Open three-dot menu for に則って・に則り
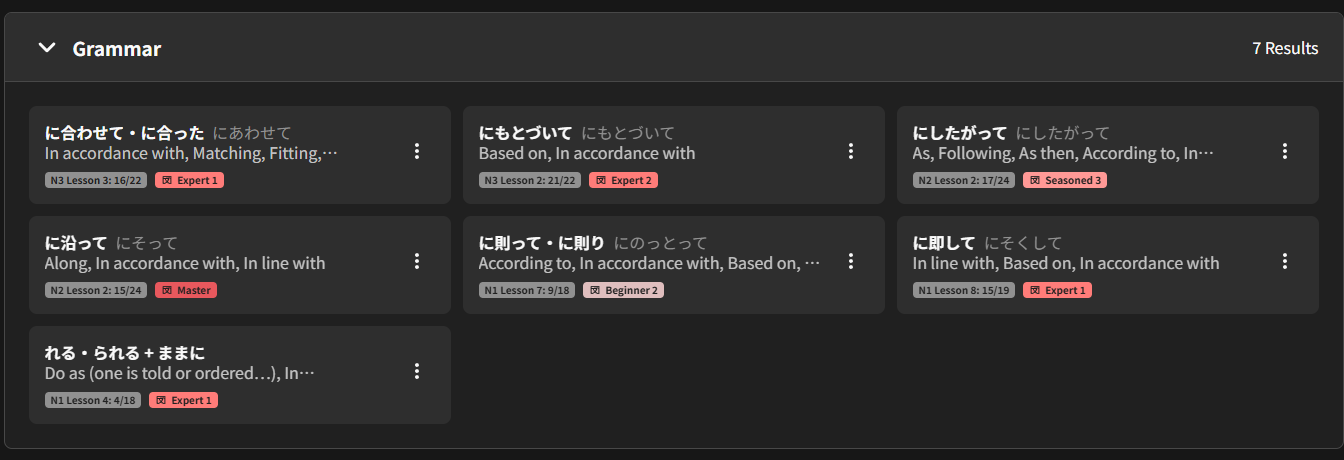 click(851, 261)
